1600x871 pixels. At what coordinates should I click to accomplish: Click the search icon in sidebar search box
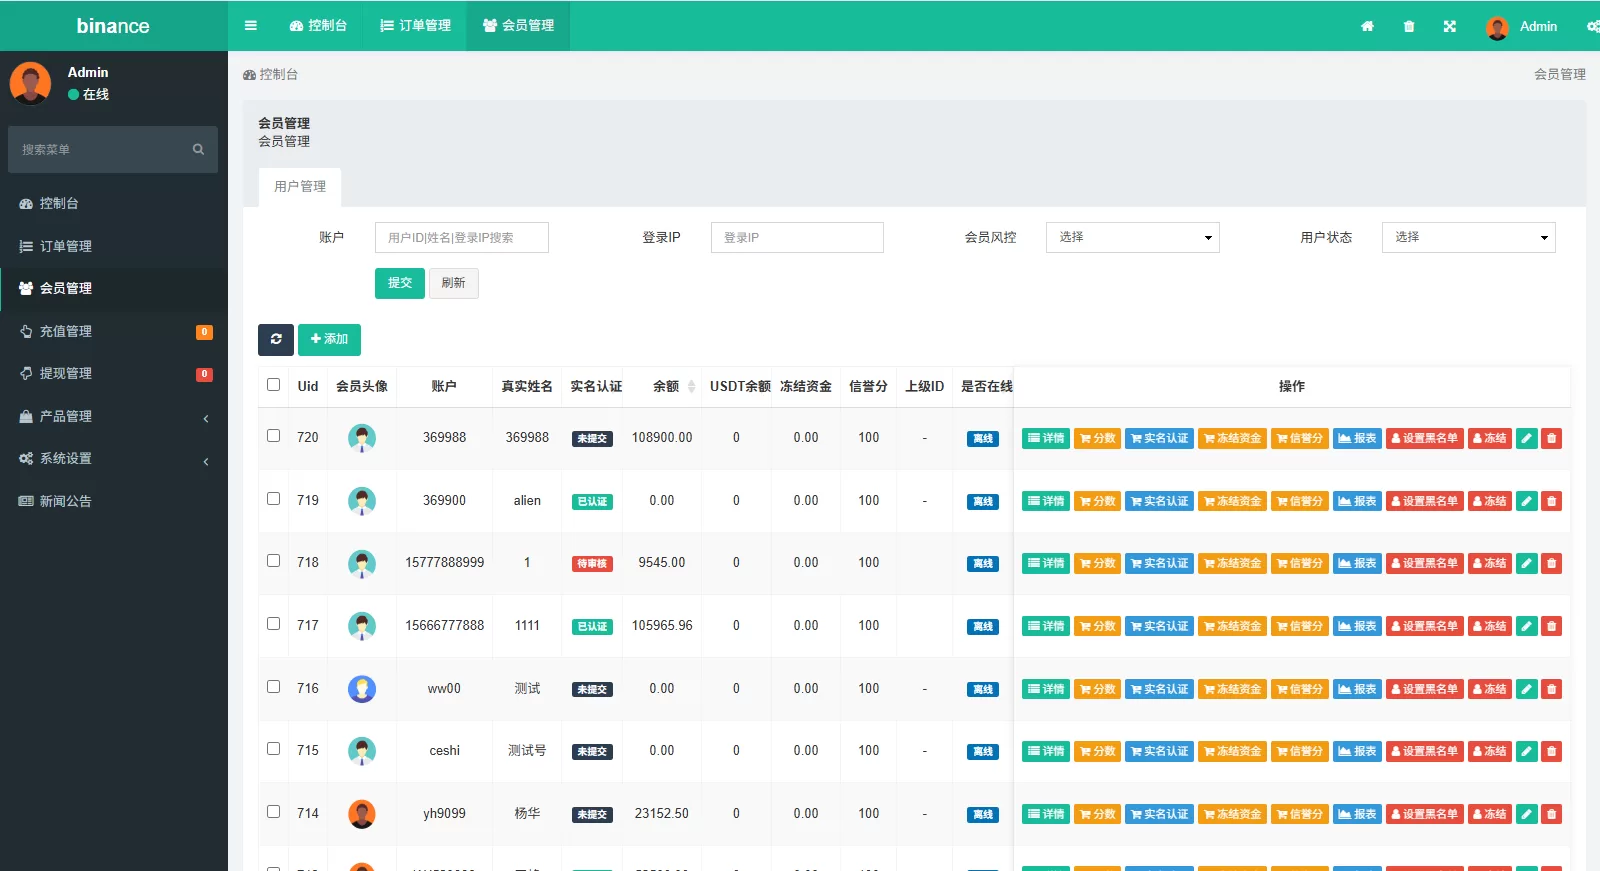(x=198, y=150)
